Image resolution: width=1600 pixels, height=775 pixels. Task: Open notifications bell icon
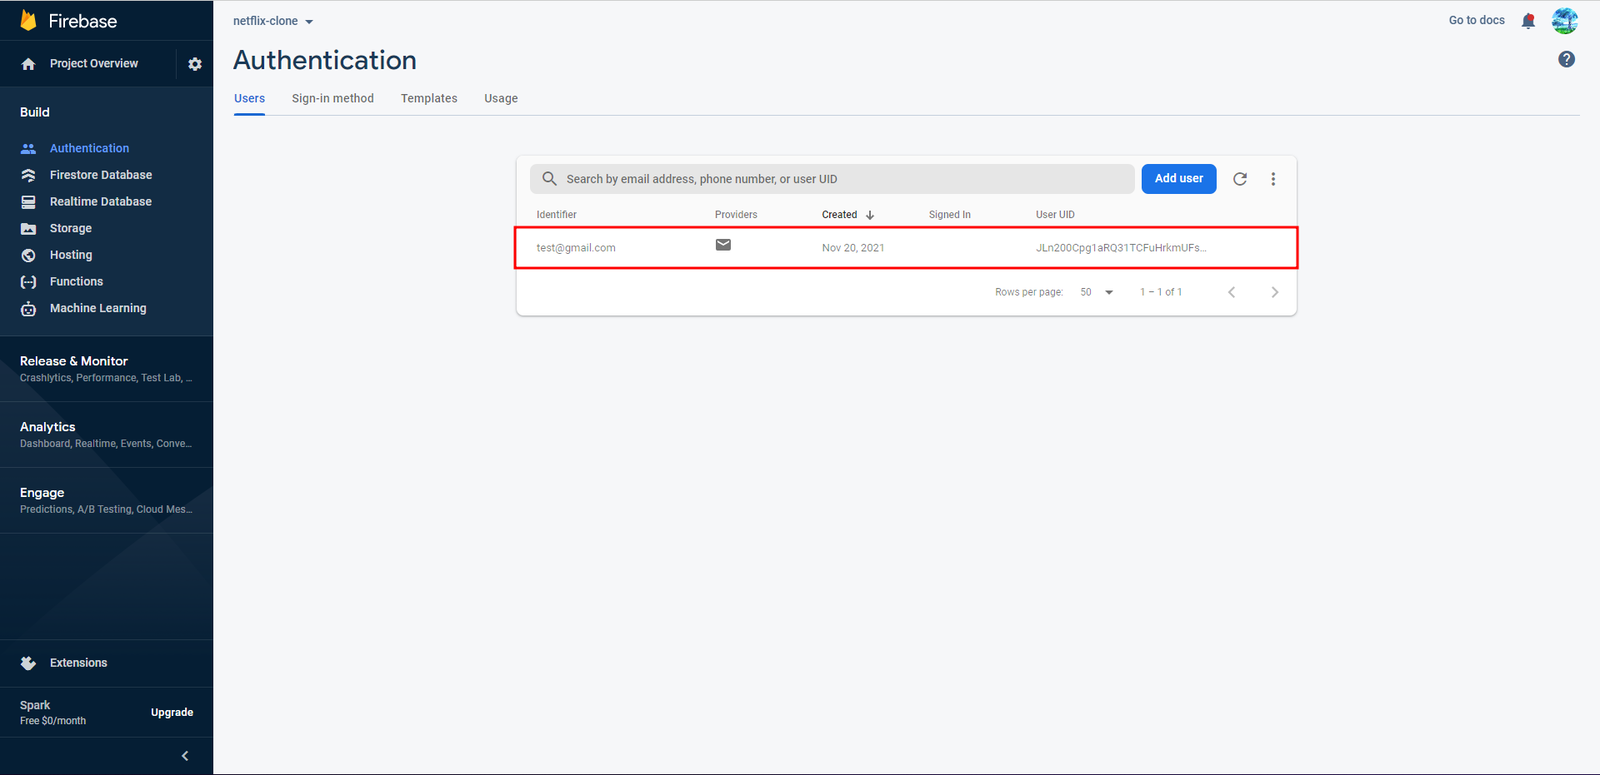pyautogui.click(x=1528, y=21)
